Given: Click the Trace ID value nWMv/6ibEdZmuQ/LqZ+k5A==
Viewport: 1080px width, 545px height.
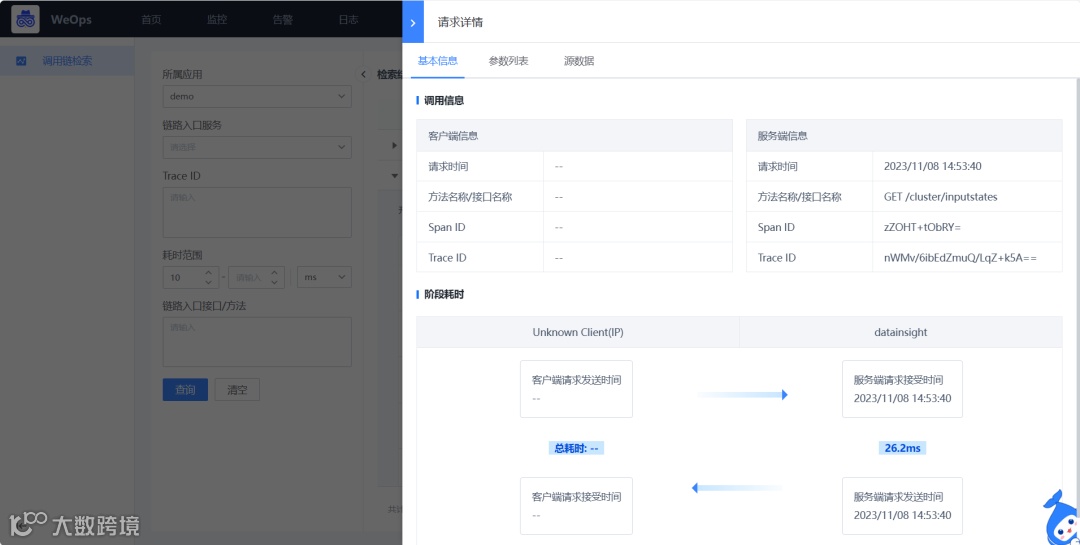Looking at the screenshot, I should pyautogui.click(x=960, y=257).
